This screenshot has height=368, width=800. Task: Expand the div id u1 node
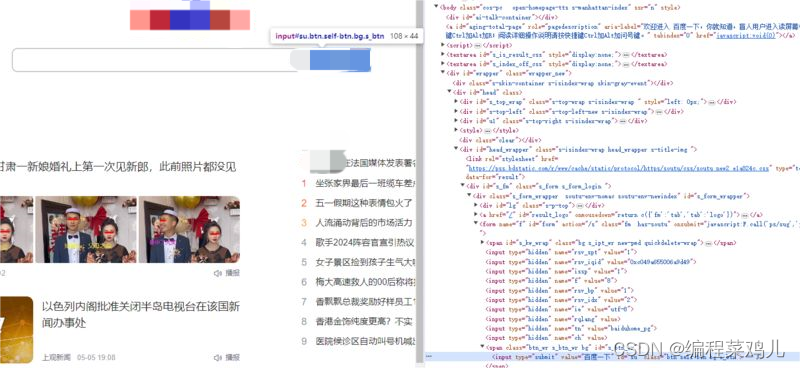point(456,121)
